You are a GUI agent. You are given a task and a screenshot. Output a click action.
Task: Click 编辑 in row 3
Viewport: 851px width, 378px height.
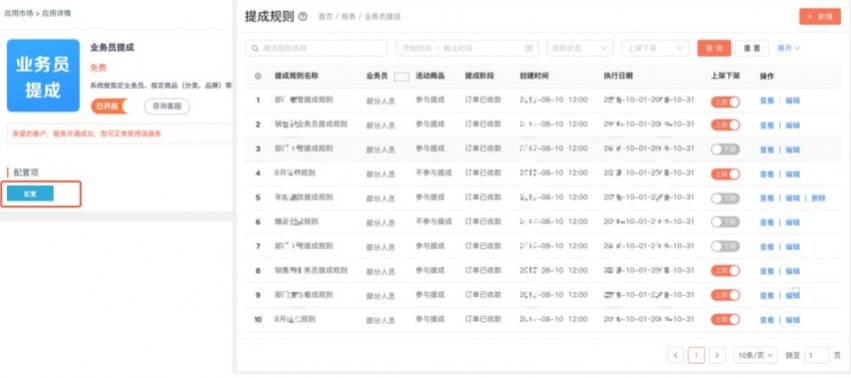coord(793,150)
